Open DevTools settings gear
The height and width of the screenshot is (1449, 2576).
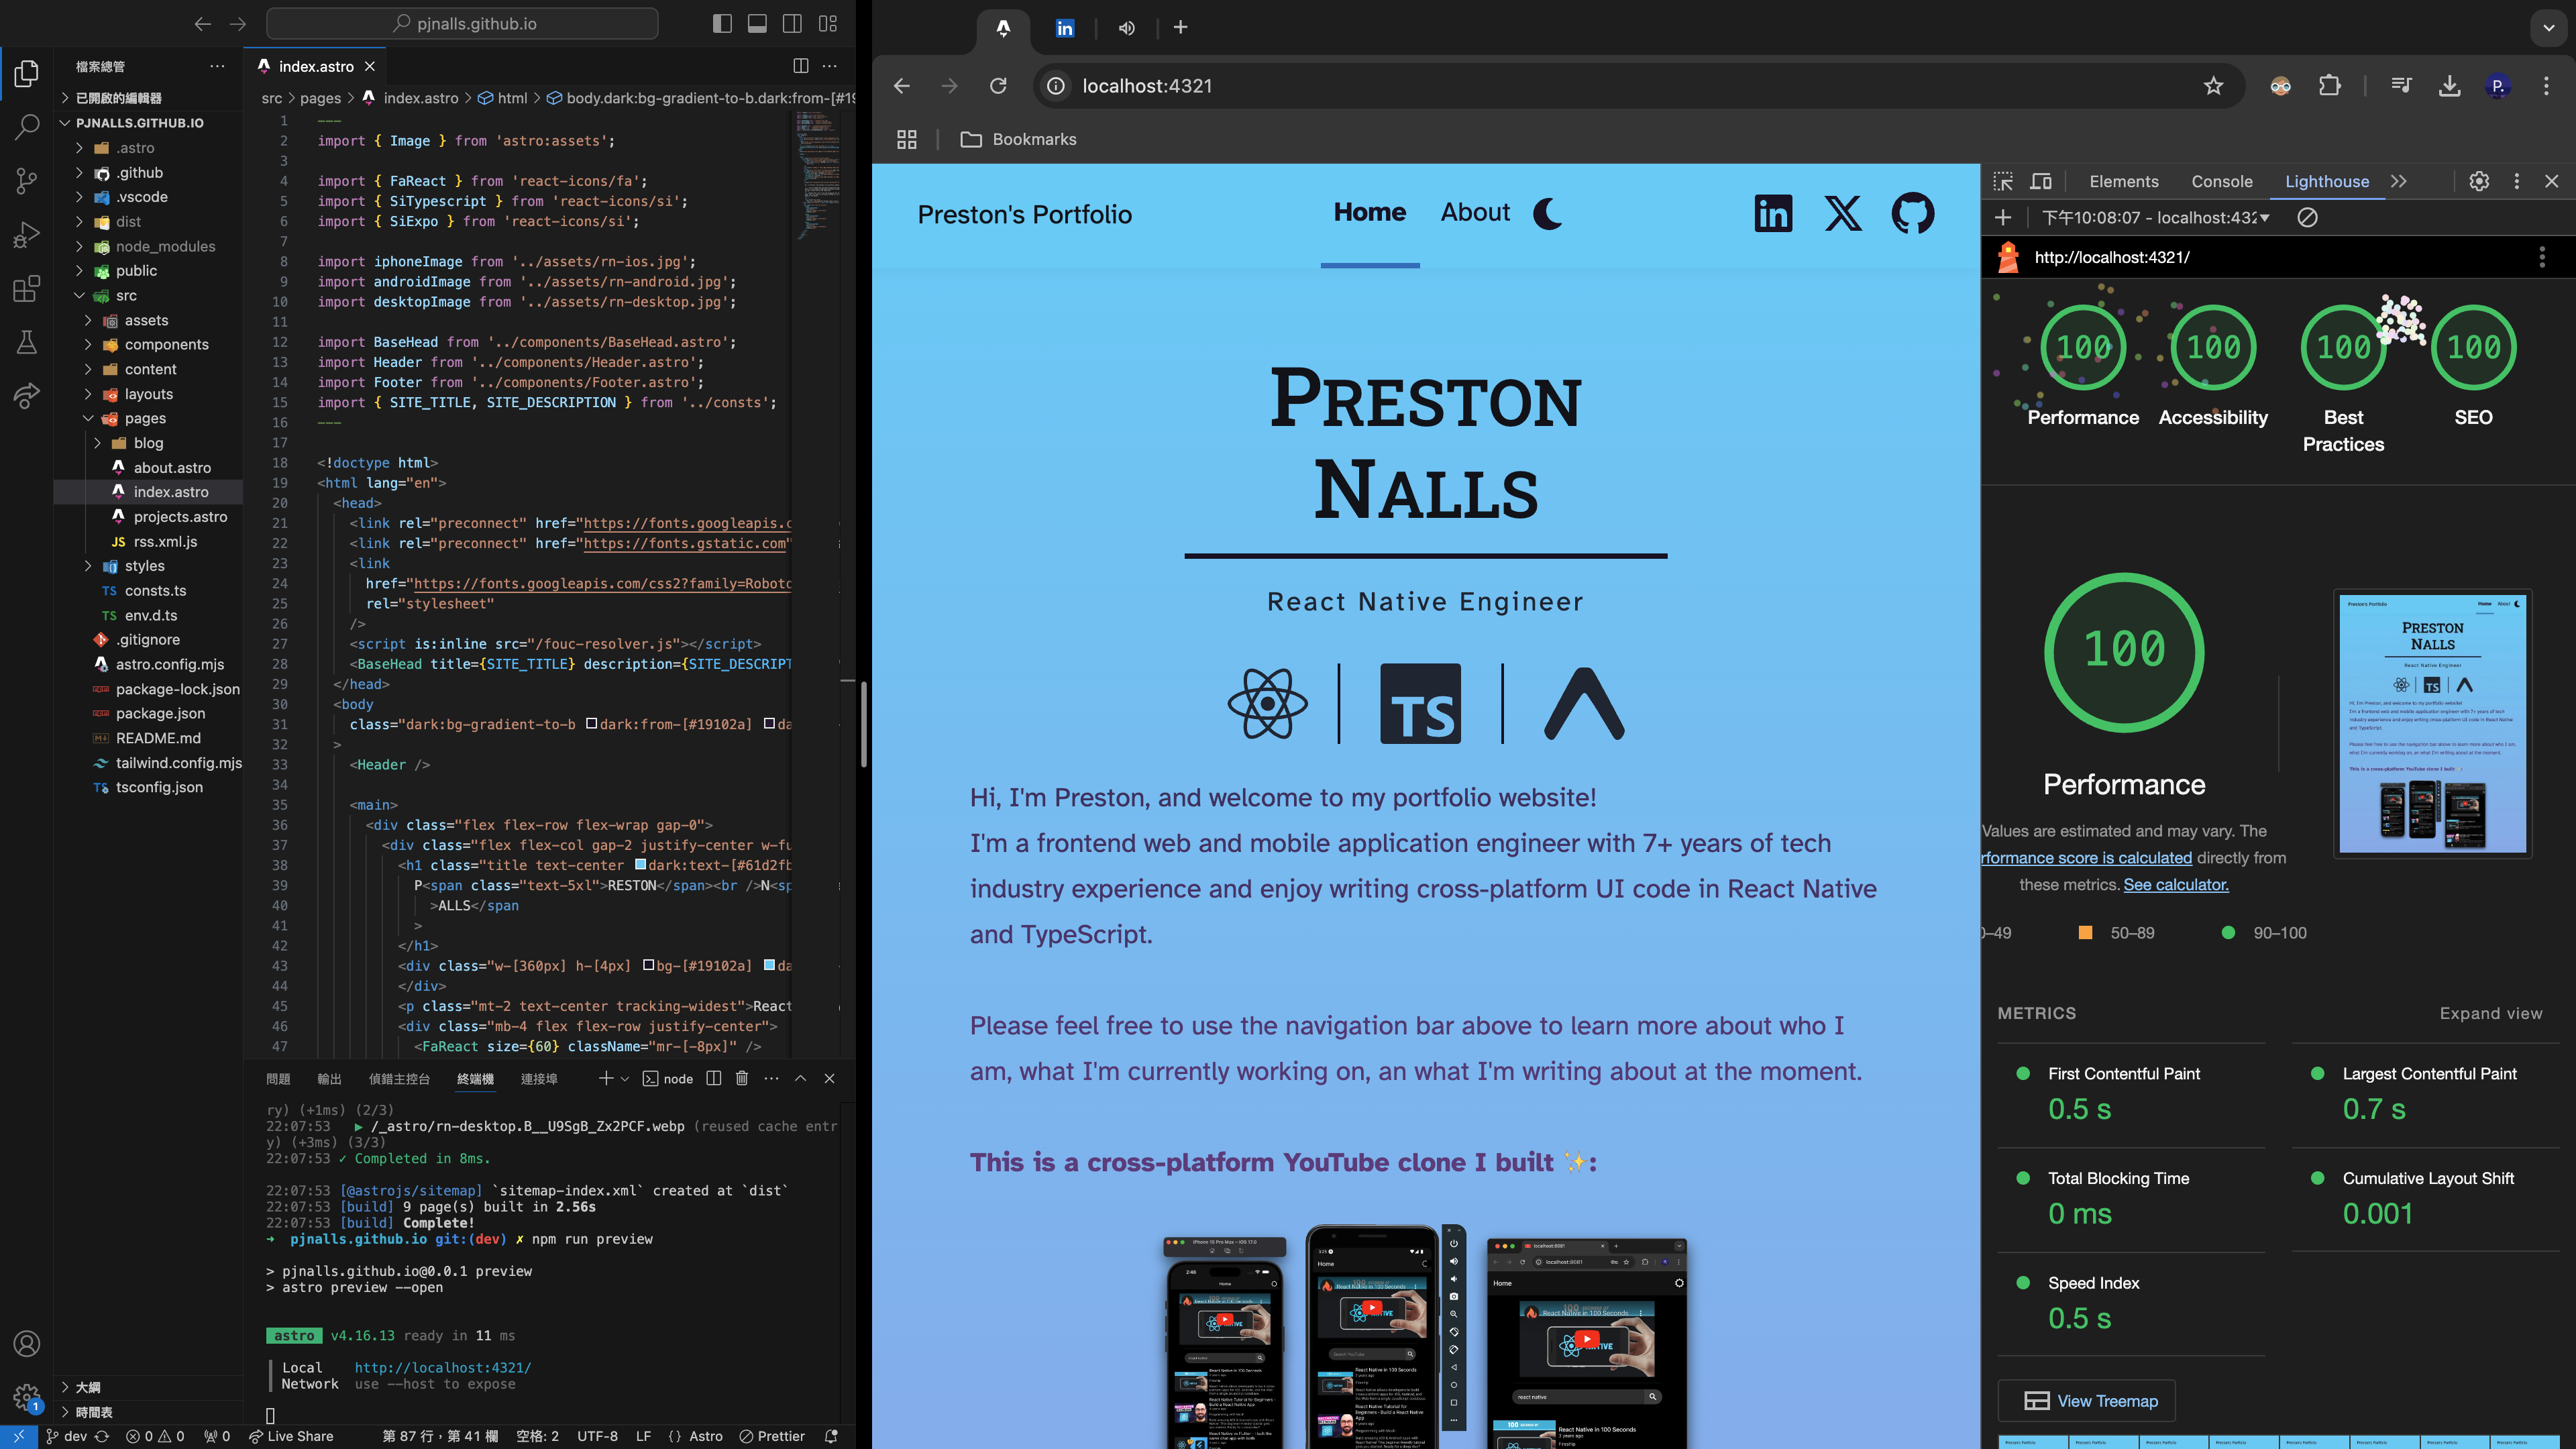[2479, 181]
